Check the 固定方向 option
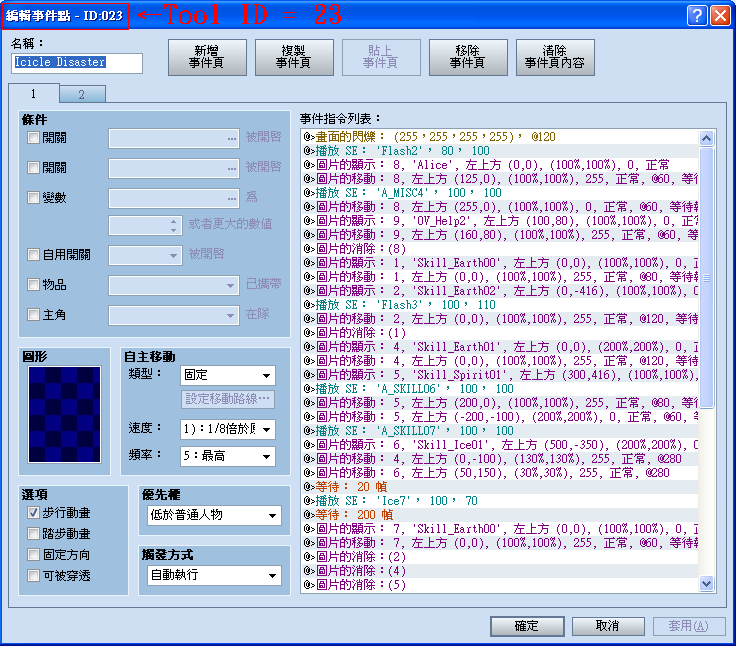The width and height of the screenshot is (736, 646). pos(33,554)
